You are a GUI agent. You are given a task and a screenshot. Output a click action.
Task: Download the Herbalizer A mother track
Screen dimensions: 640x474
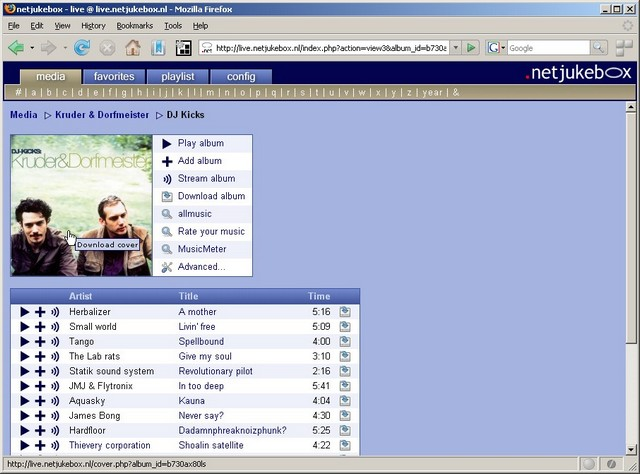coord(345,312)
